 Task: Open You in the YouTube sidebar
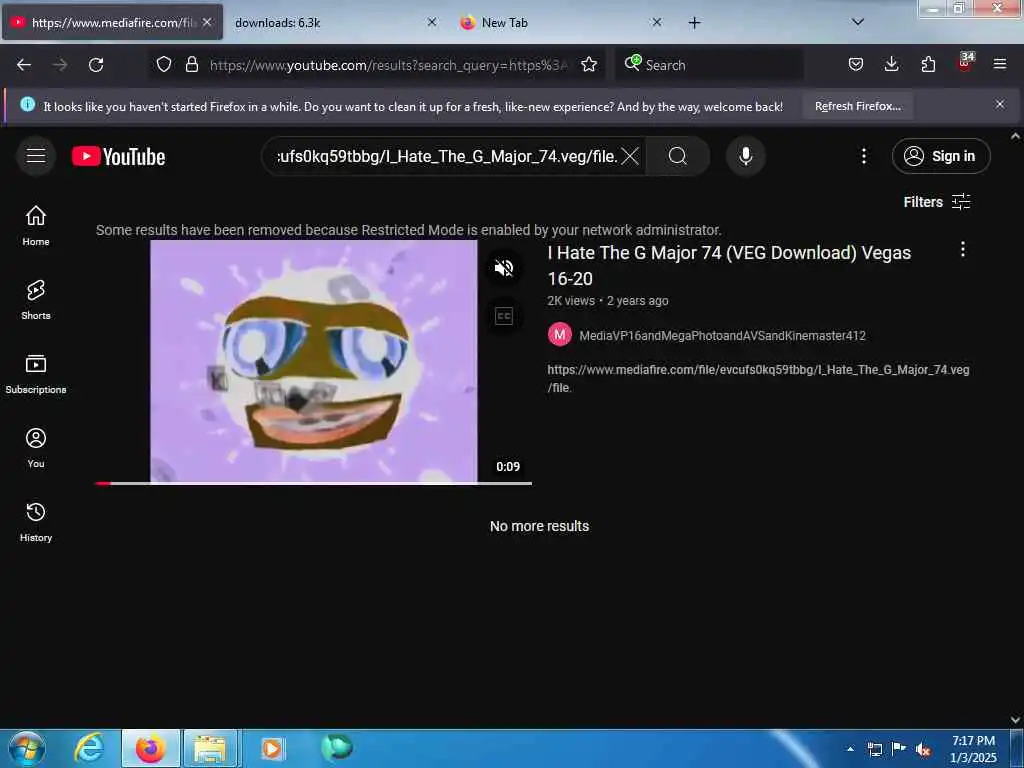[x=36, y=448]
